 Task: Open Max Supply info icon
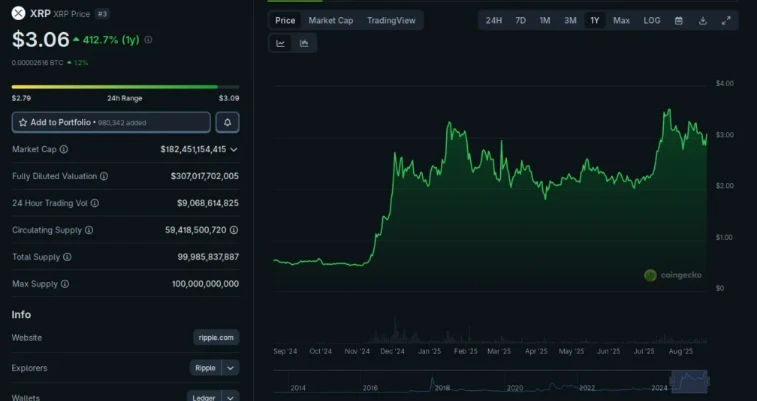pos(65,284)
